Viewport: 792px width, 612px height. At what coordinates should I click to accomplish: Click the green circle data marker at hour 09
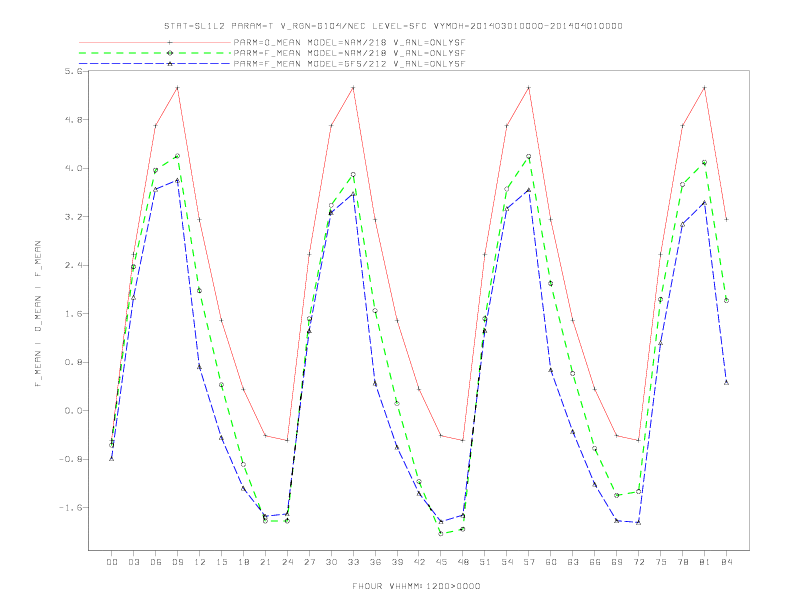tap(177, 156)
